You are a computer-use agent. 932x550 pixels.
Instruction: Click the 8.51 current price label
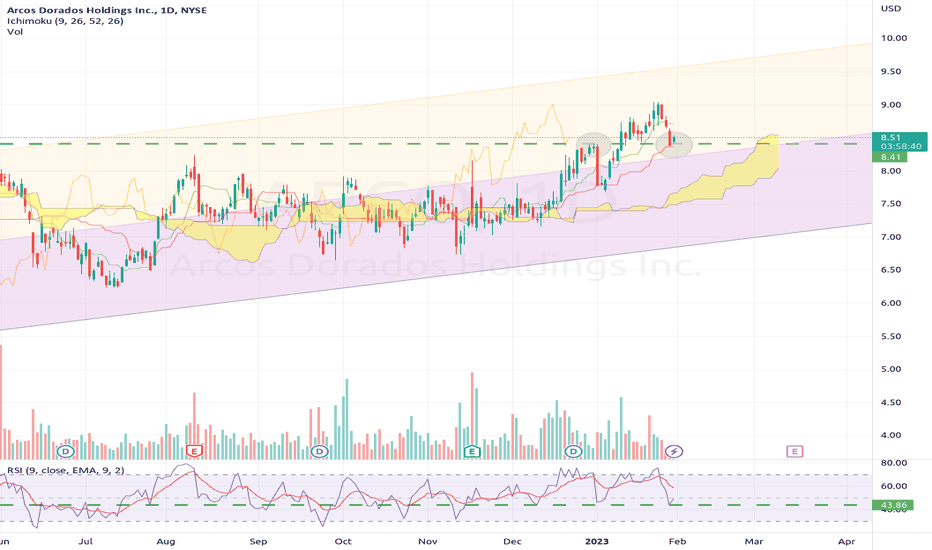tap(890, 137)
